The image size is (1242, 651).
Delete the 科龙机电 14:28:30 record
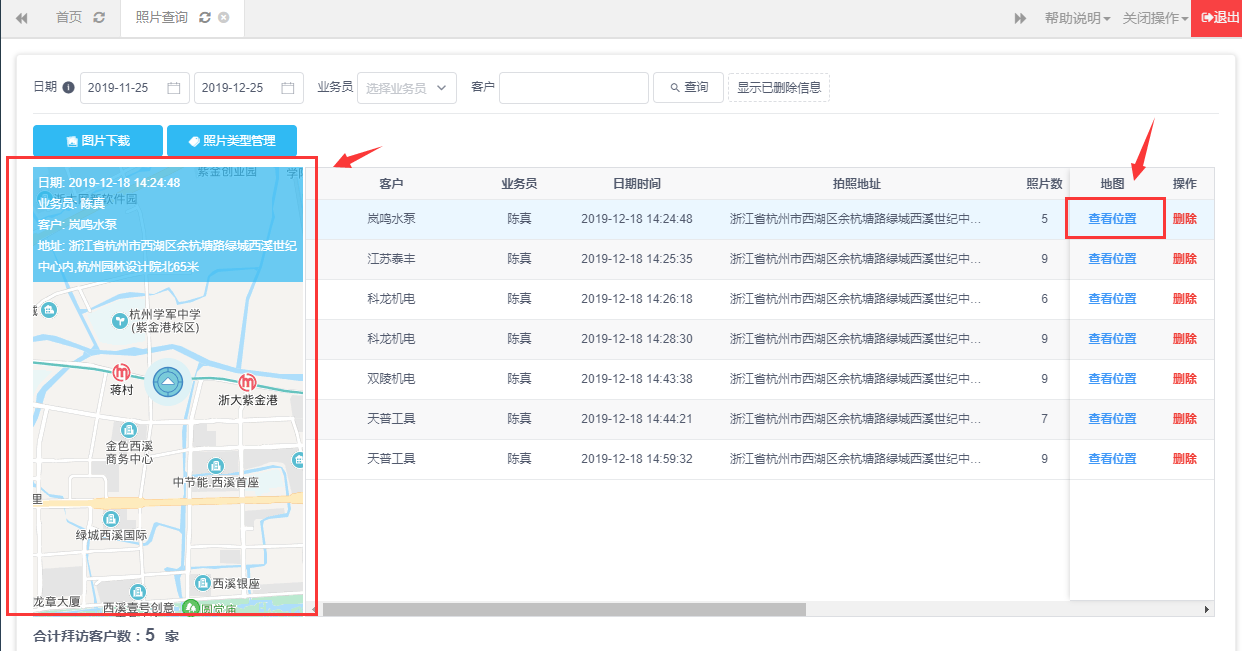pyautogui.click(x=1184, y=338)
